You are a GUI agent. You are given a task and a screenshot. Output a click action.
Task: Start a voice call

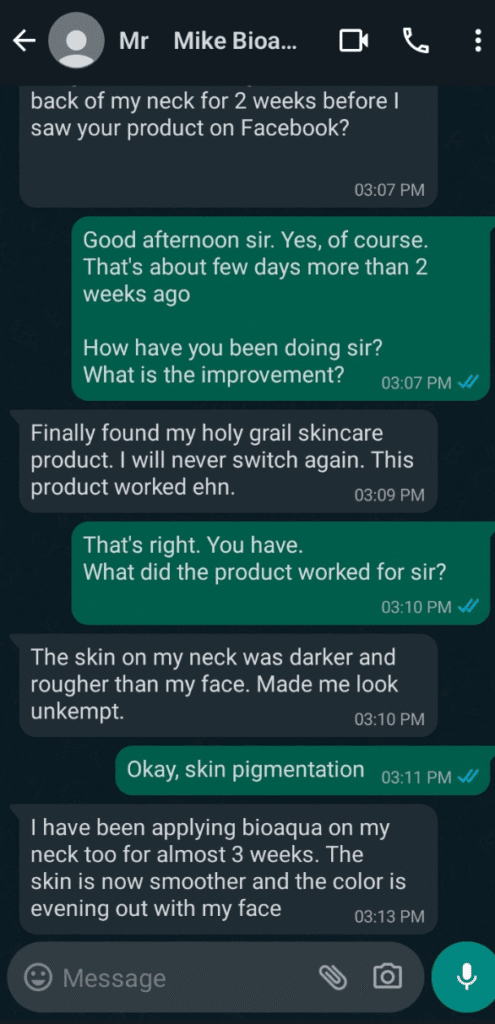point(416,42)
